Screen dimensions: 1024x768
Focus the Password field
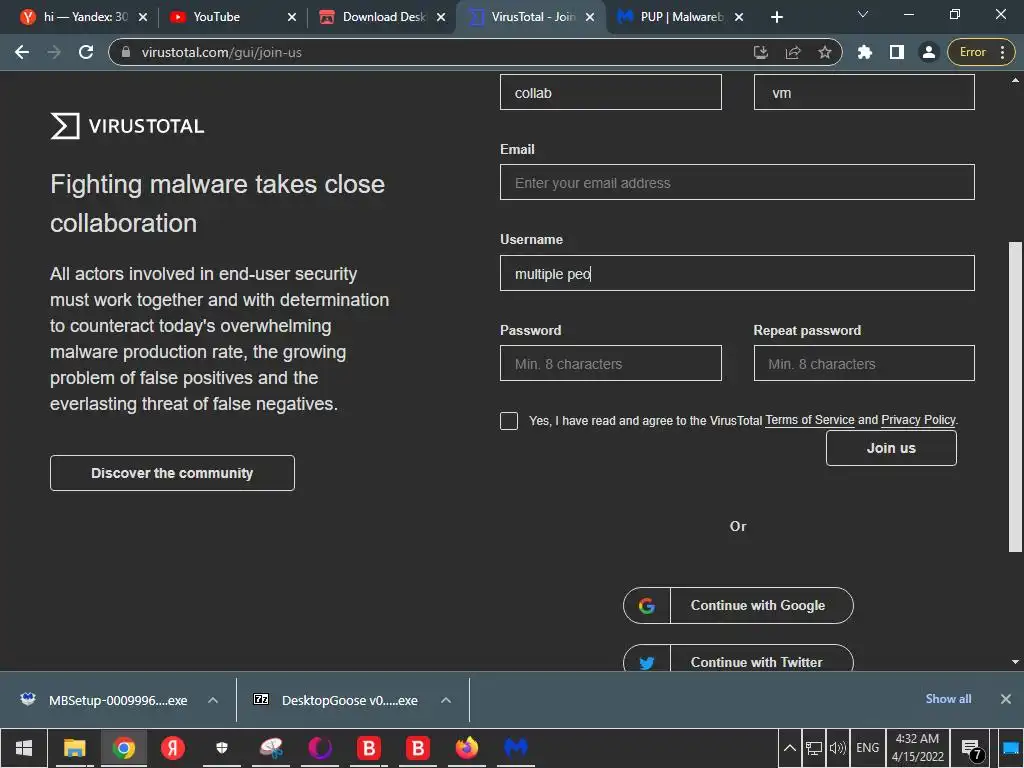(x=611, y=363)
